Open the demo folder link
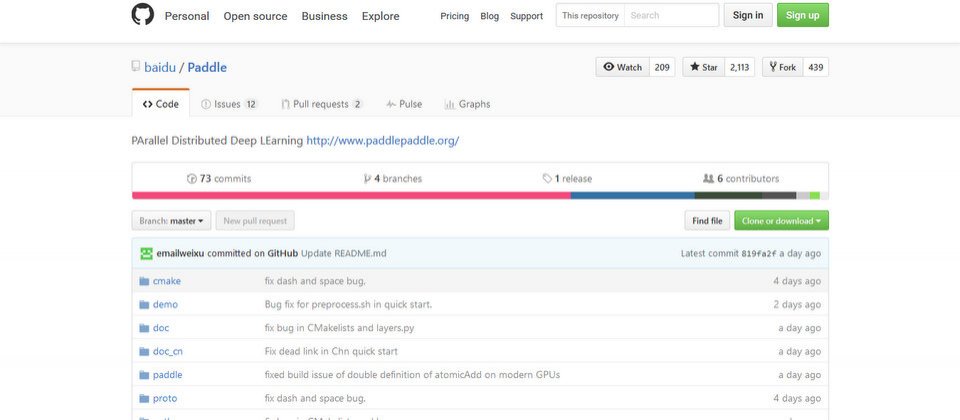This screenshot has height=420, width=960. pos(165,304)
